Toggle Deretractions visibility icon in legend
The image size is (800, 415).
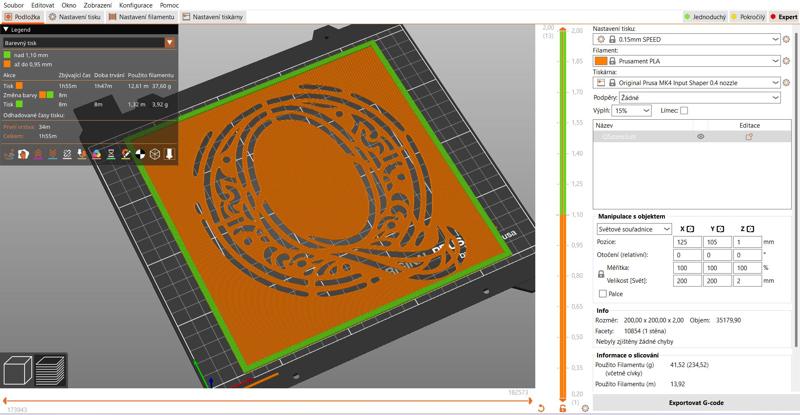click(x=53, y=154)
